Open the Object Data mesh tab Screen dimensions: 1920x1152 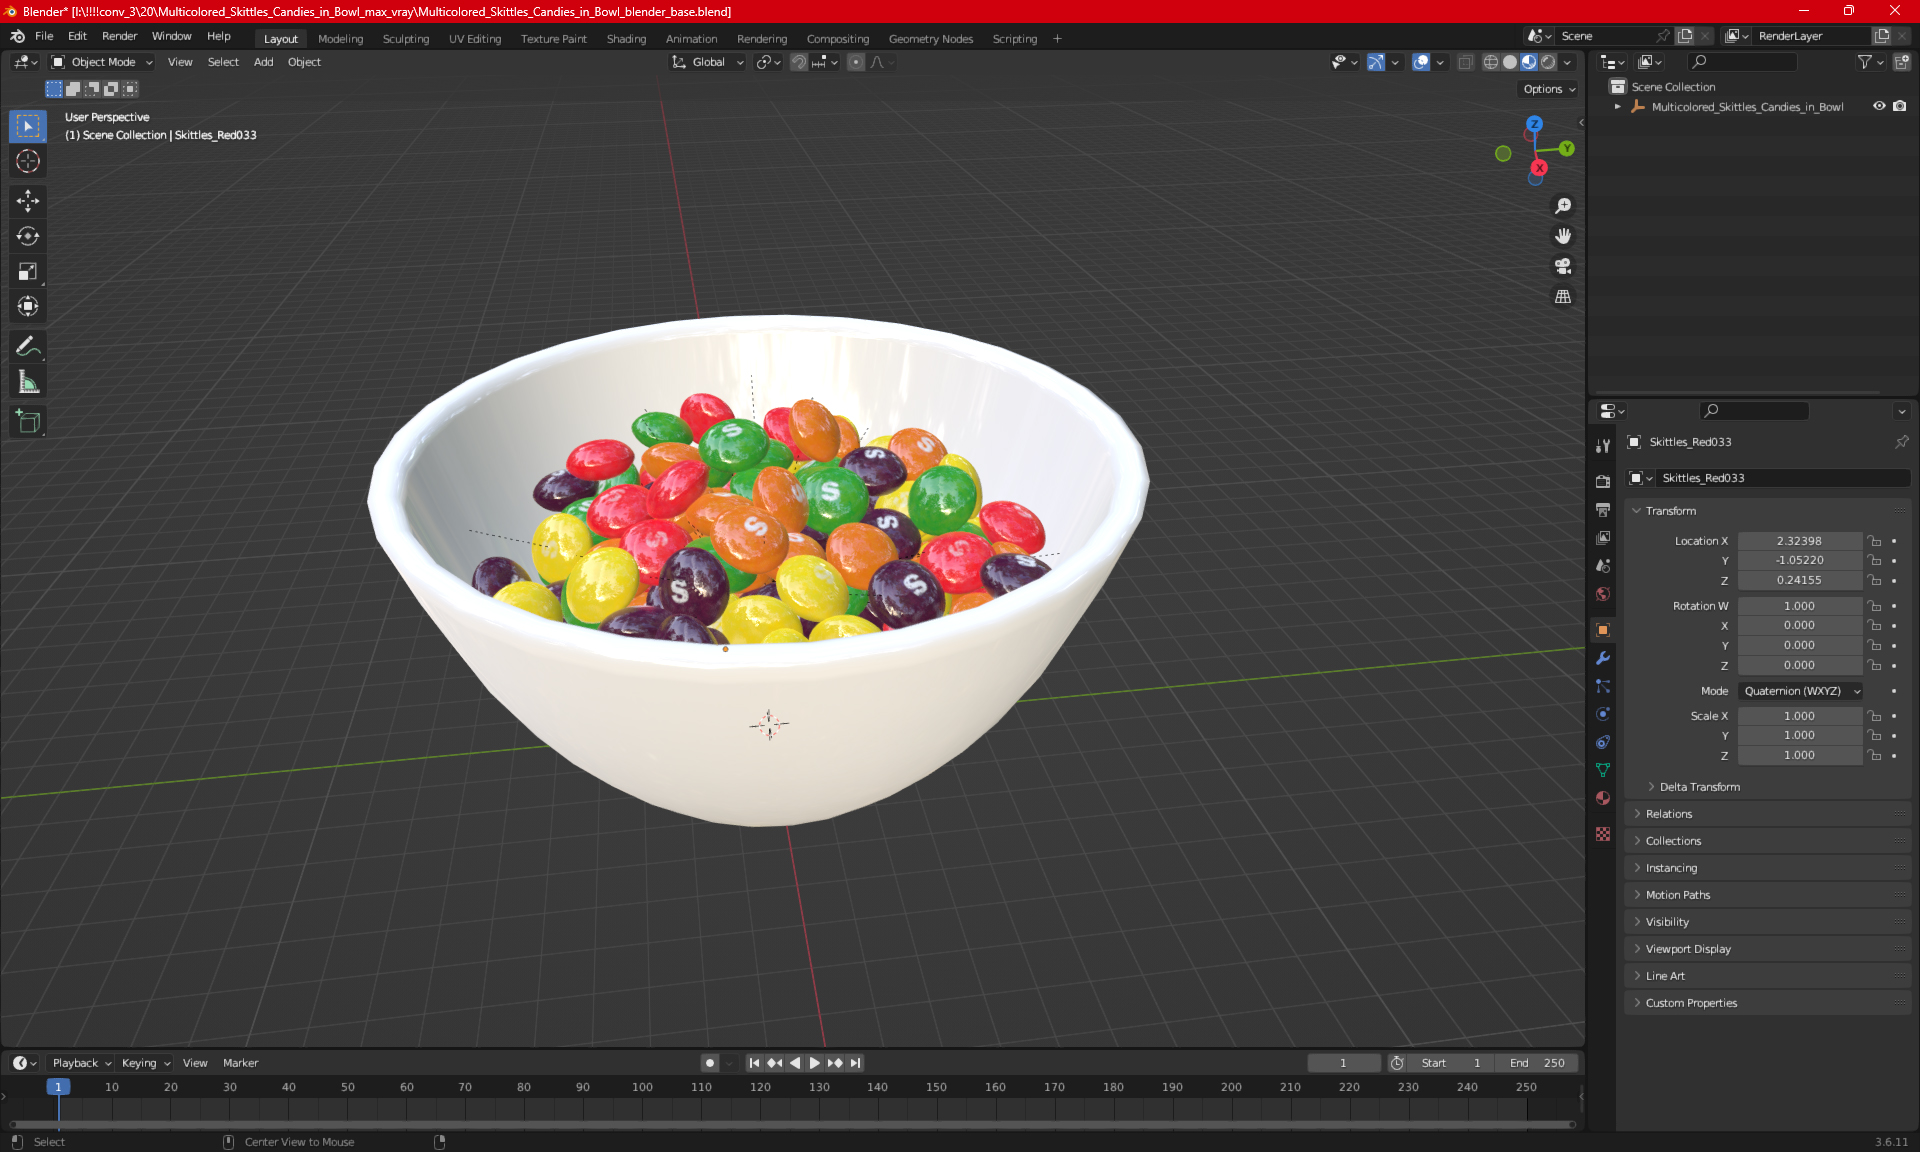tap(1603, 770)
